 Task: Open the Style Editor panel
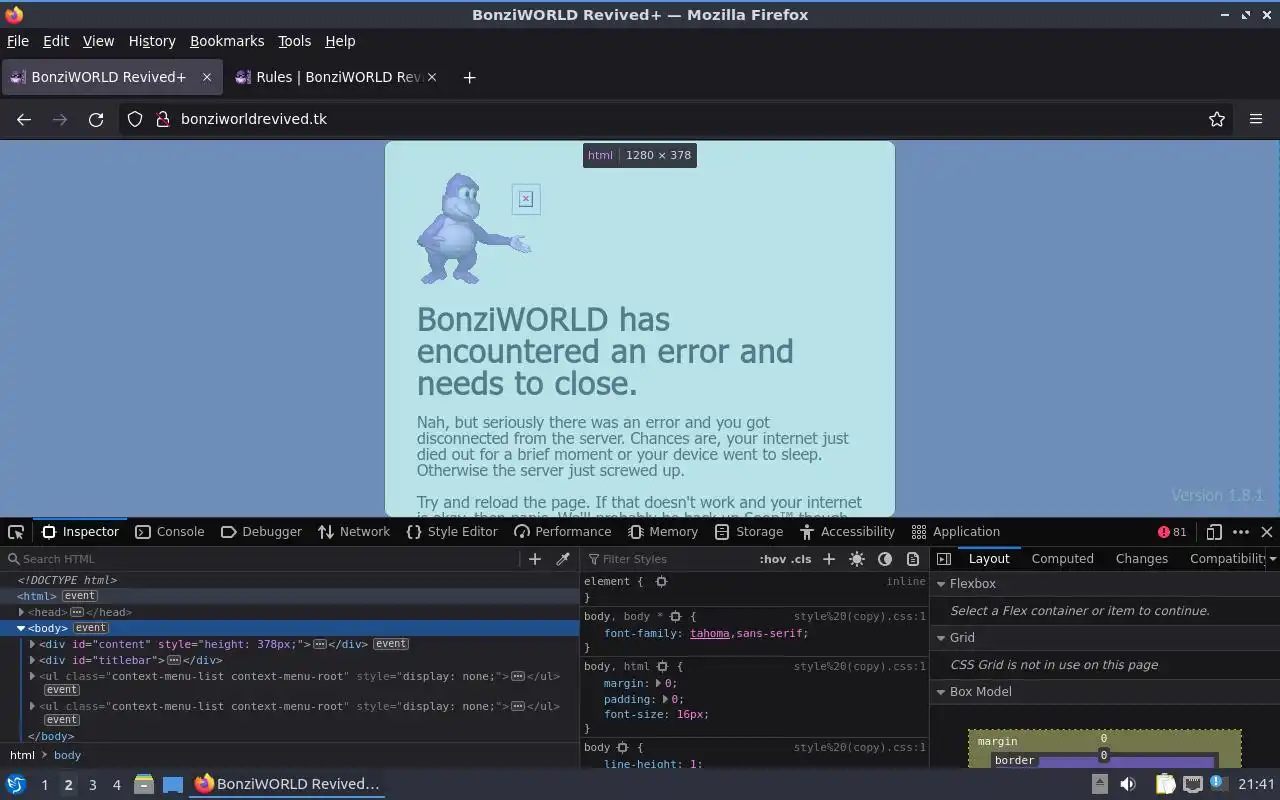(x=452, y=532)
